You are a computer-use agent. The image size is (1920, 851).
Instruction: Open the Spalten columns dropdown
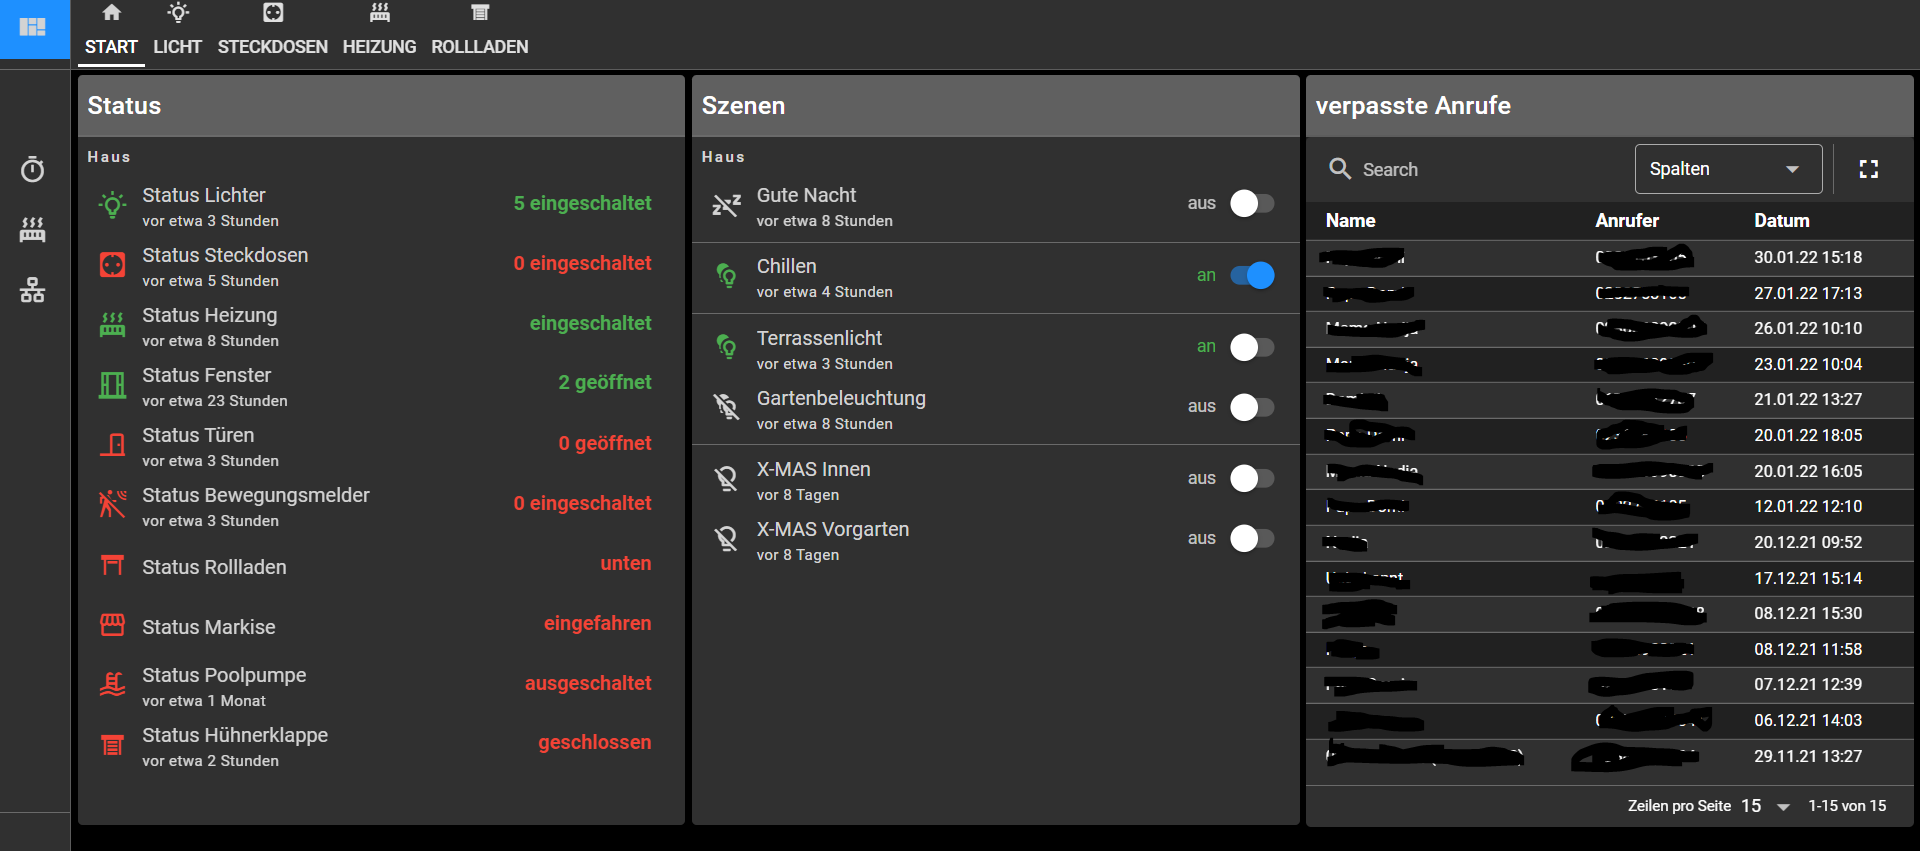coord(1728,169)
